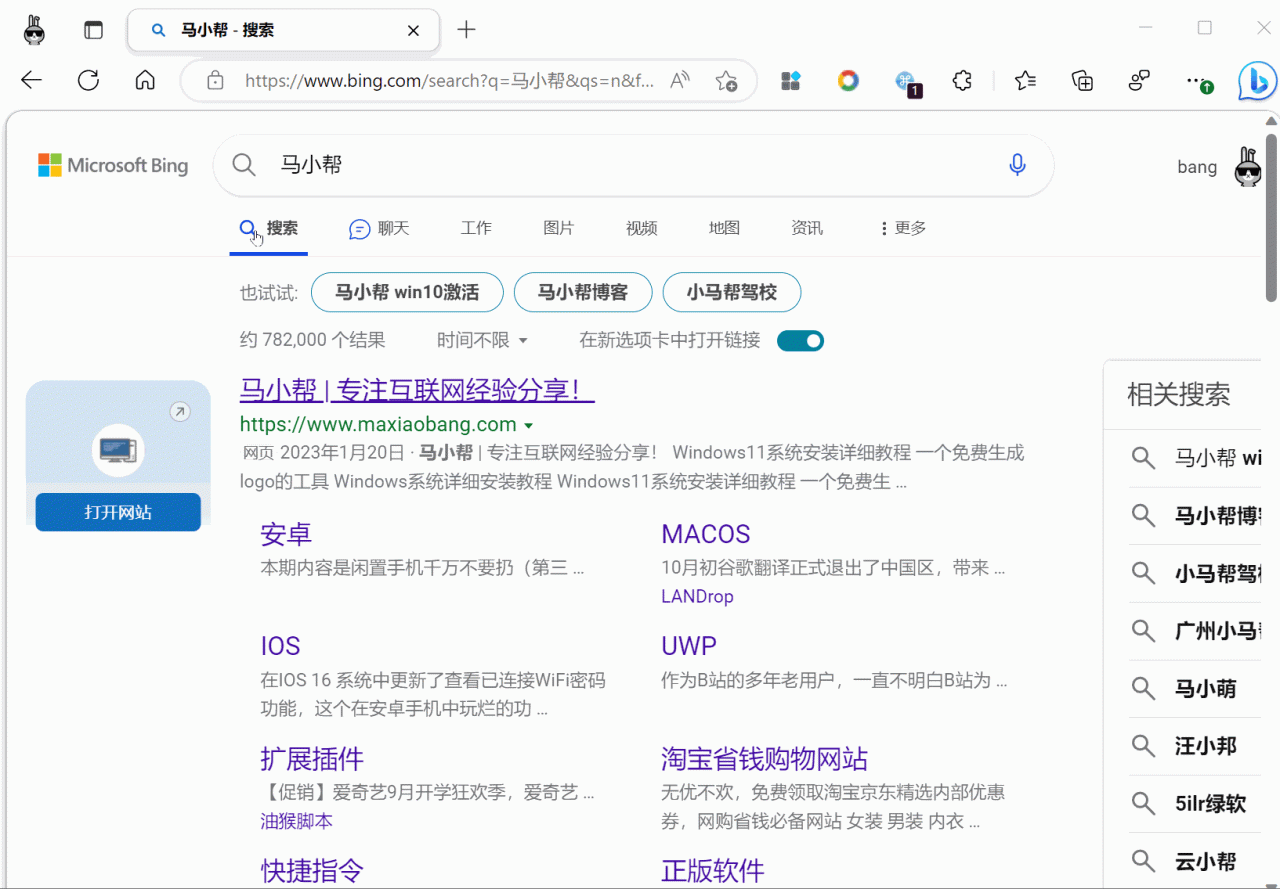Screen dimensions: 1280x889
Task: Open the 安卓 result link
Action: [x=286, y=534]
